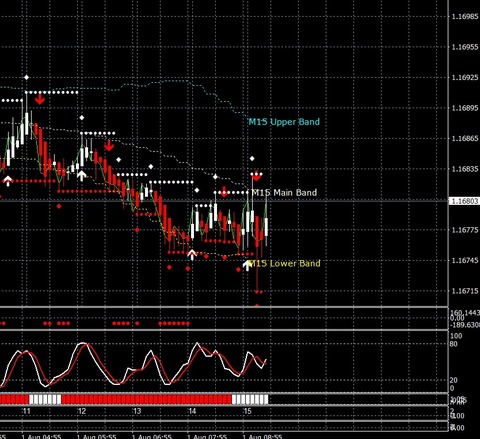
Task: Click the hour 15 time marker
Action: [x=247, y=411]
